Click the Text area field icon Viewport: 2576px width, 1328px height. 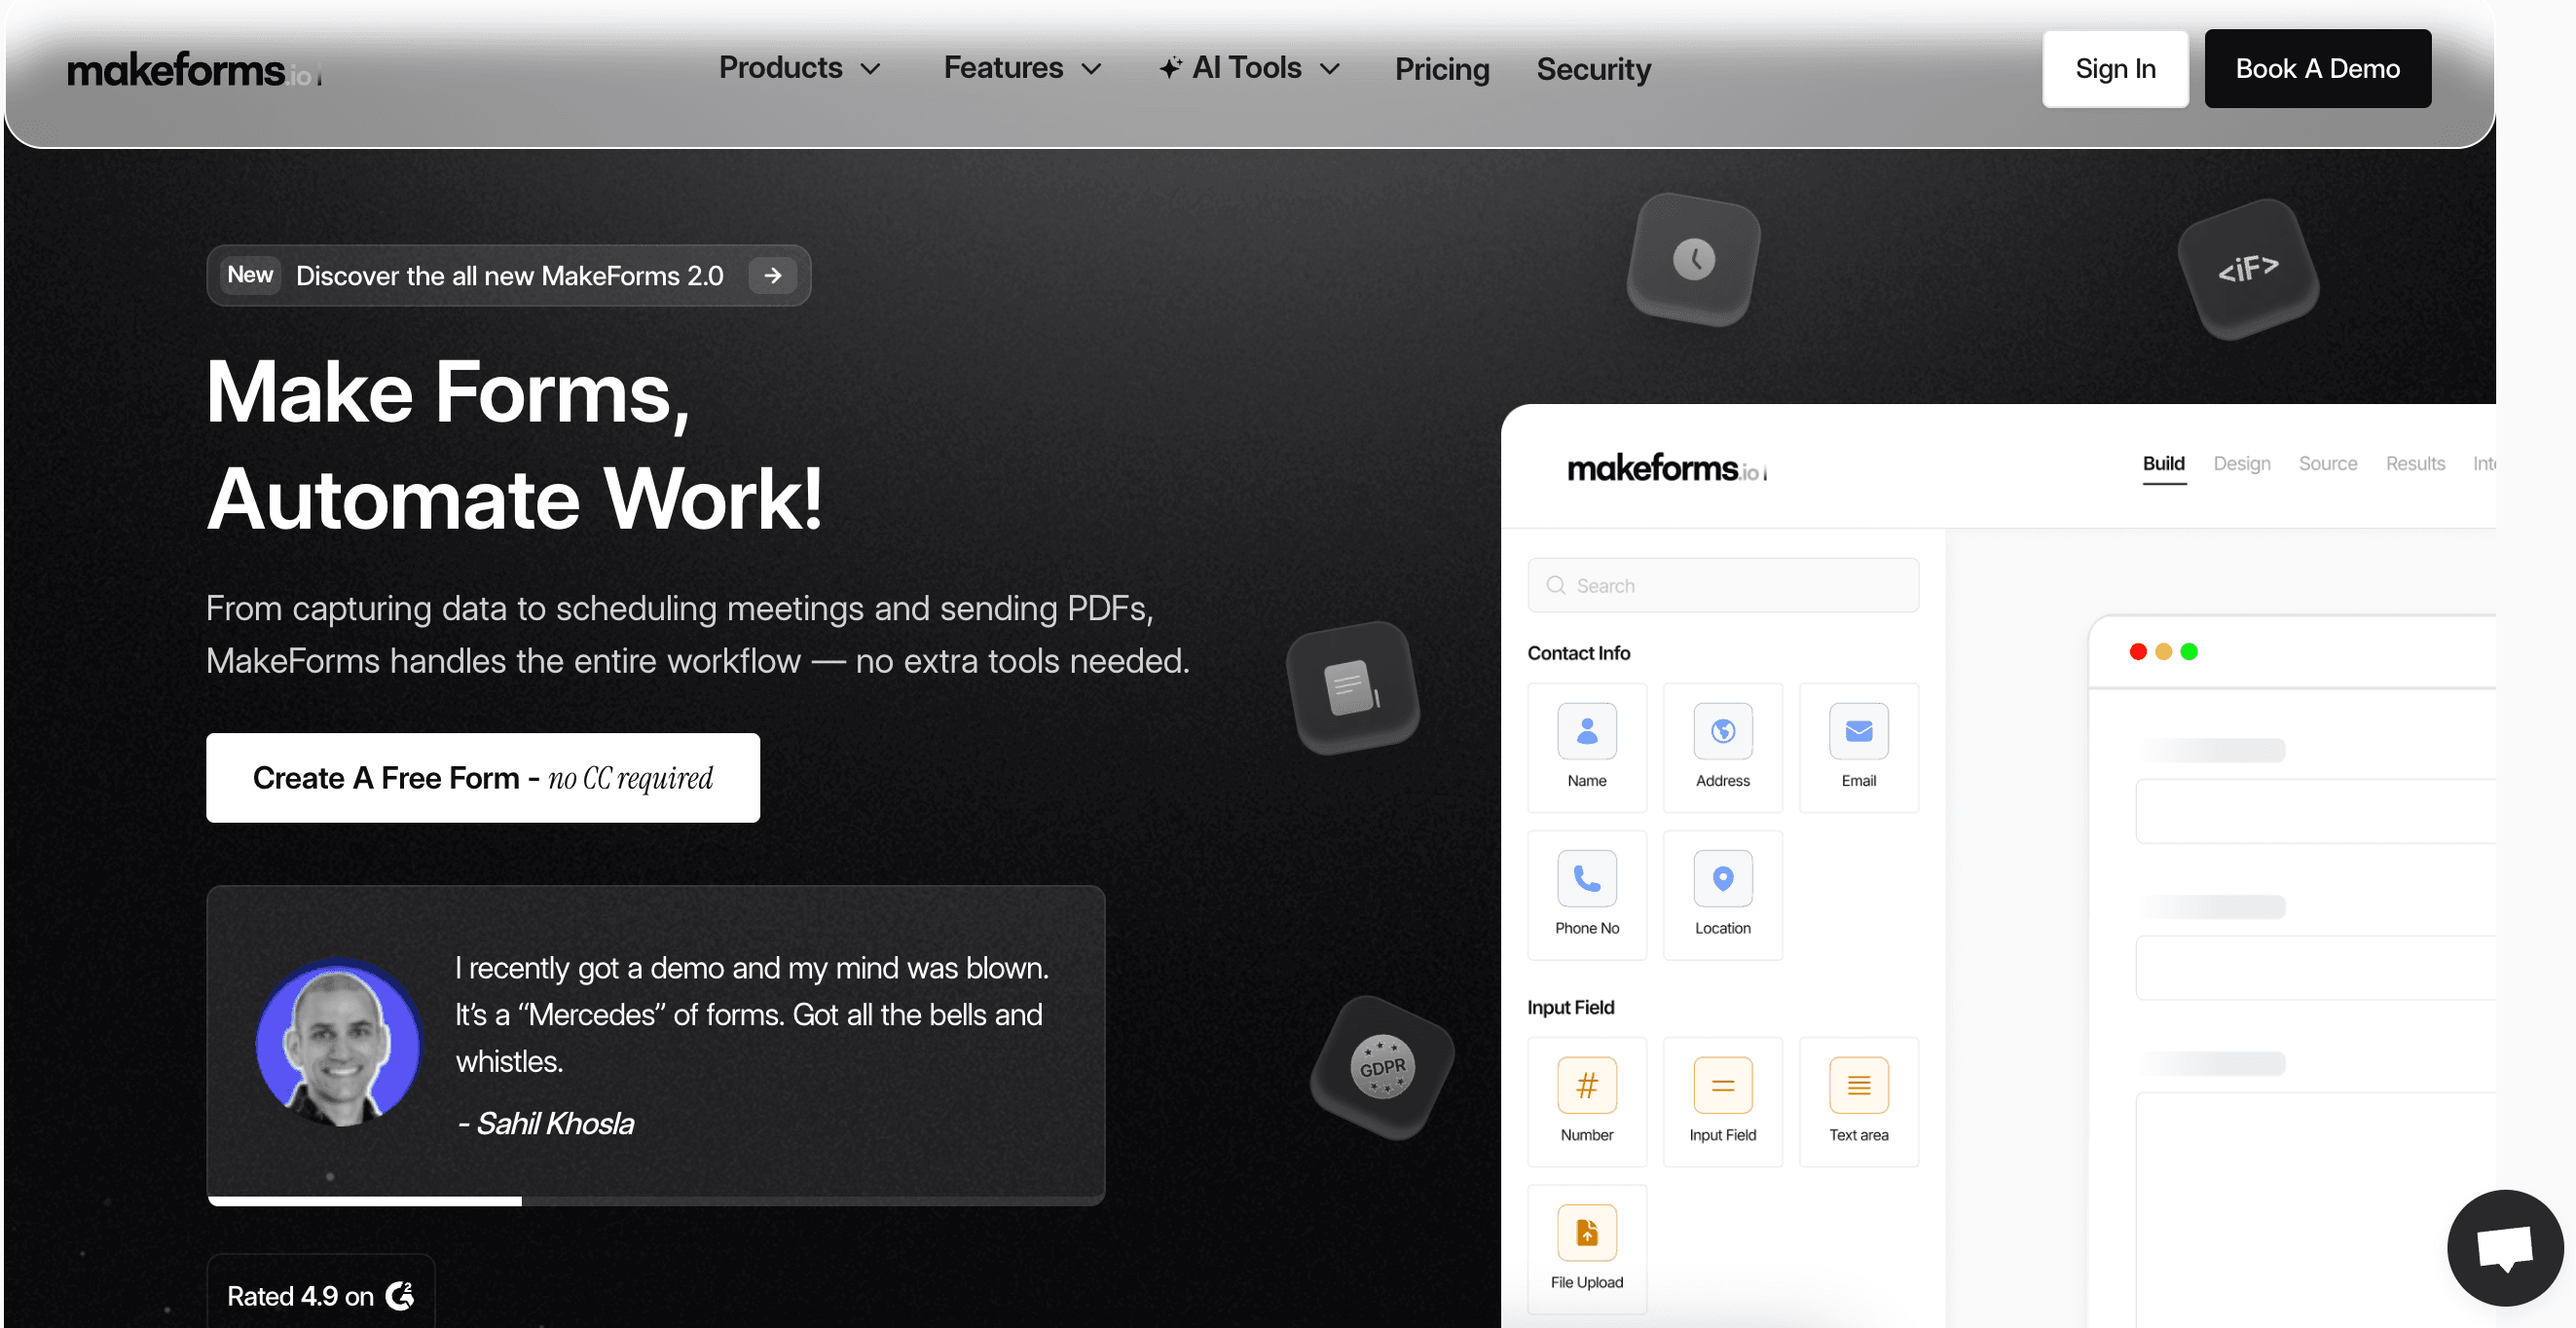[x=1858, y=1085]
